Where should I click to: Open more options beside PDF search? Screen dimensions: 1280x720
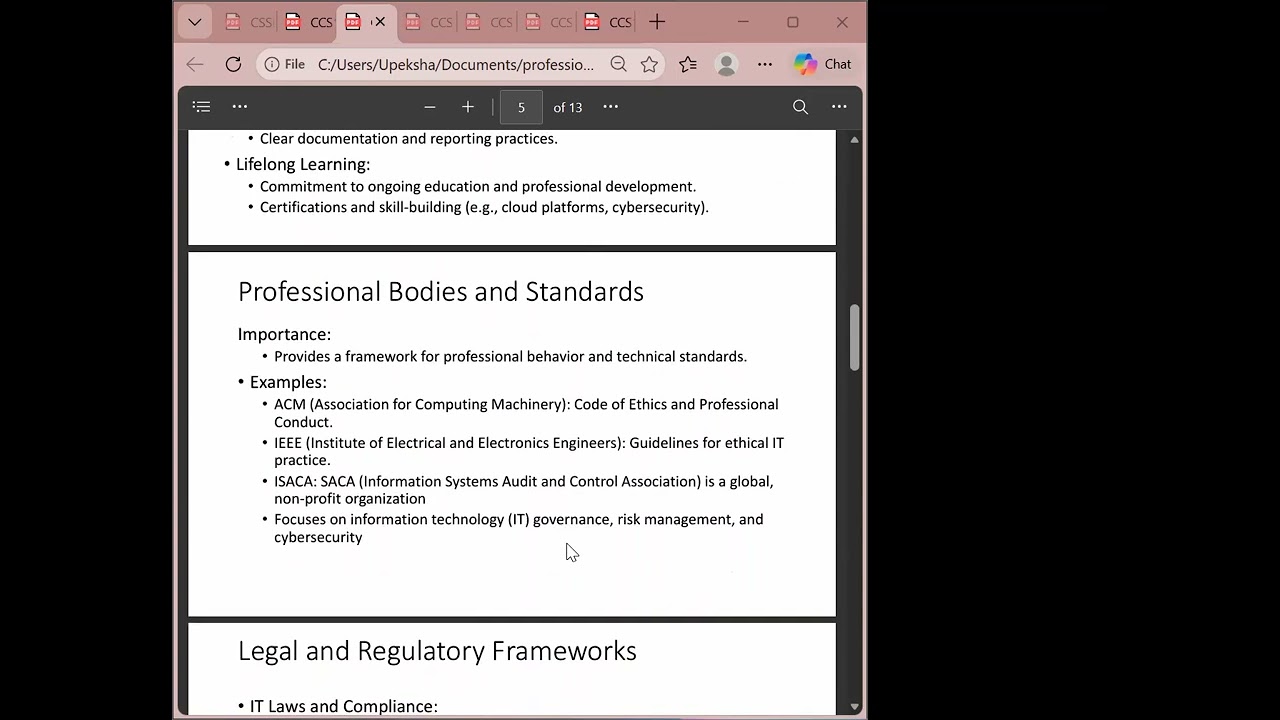coord(839,107)
